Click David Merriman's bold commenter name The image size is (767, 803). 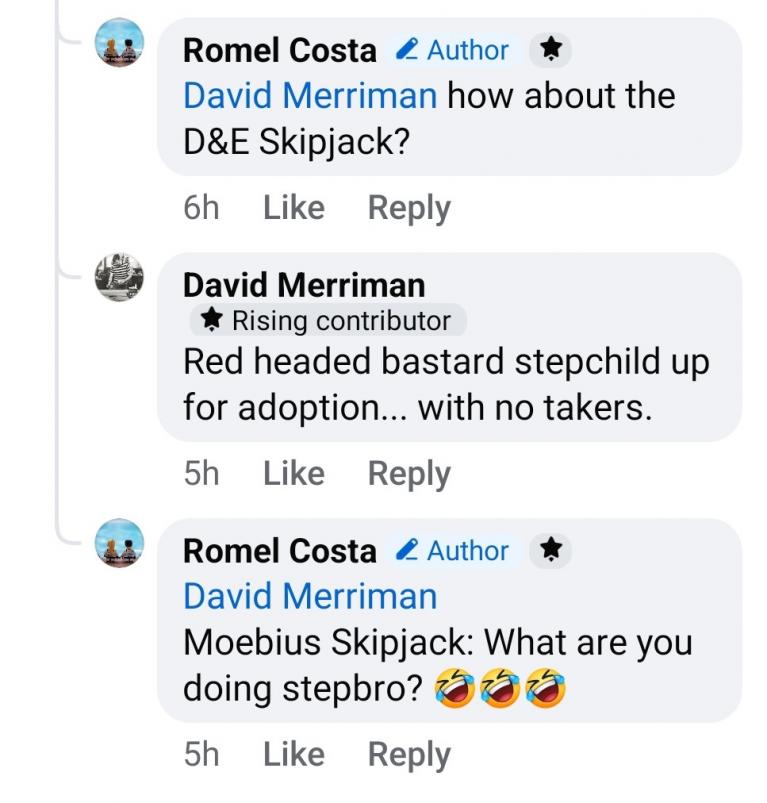304,285
